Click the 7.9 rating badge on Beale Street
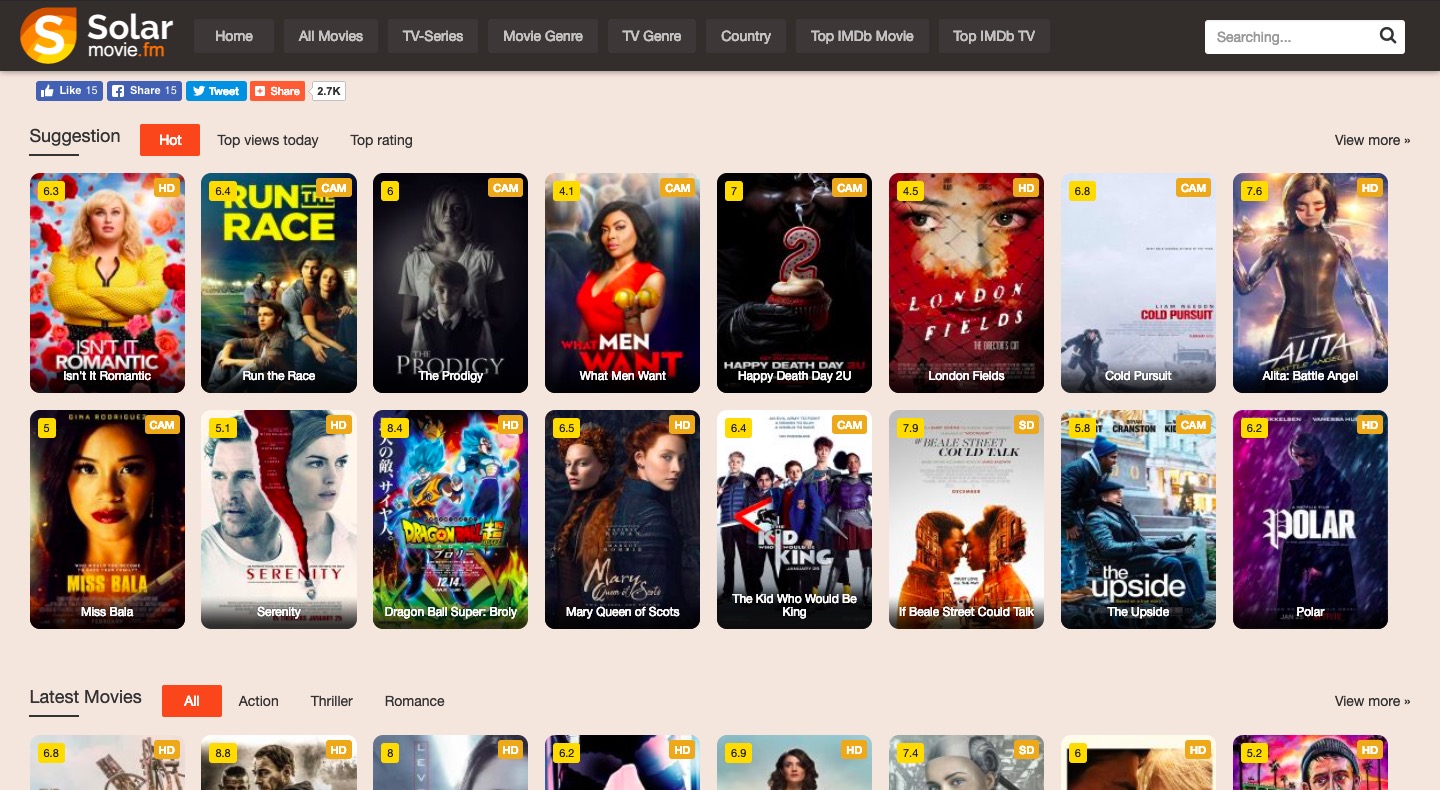The width and height of the screenshot is (1440, 790). coord(910,428)
